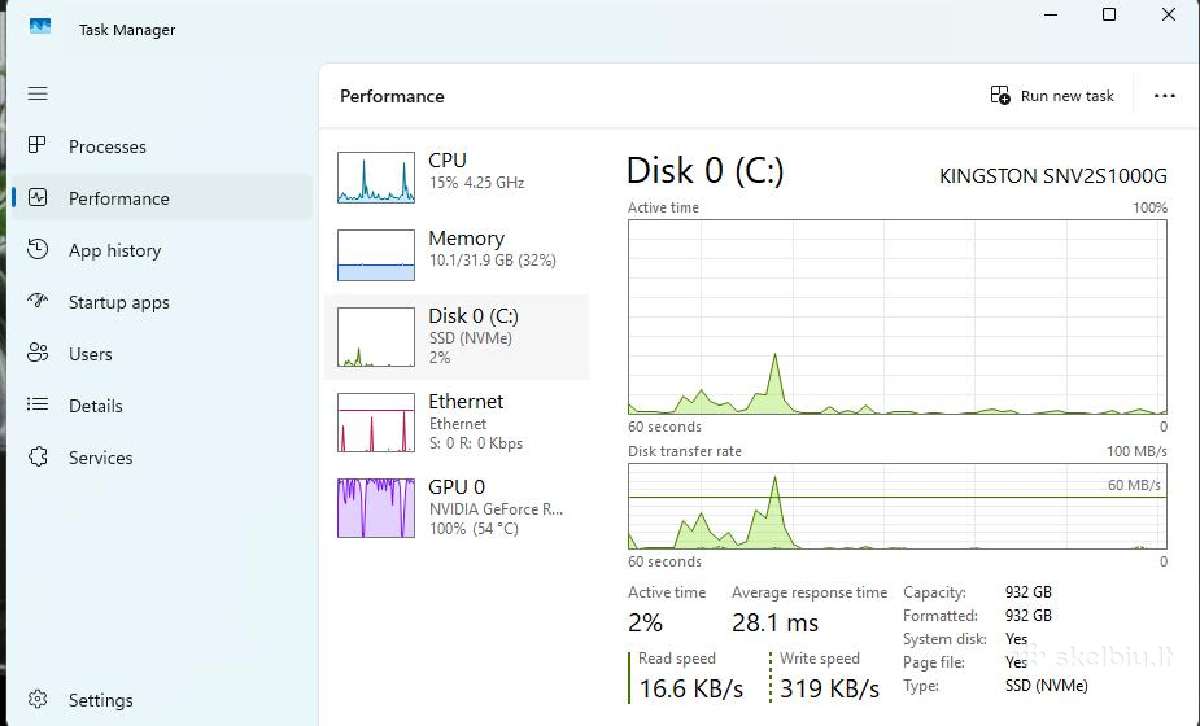Select the Startup apps gauge icon
Viewport: 1200px width, 726px height.
pyautogui.click(x=38, y=302)
